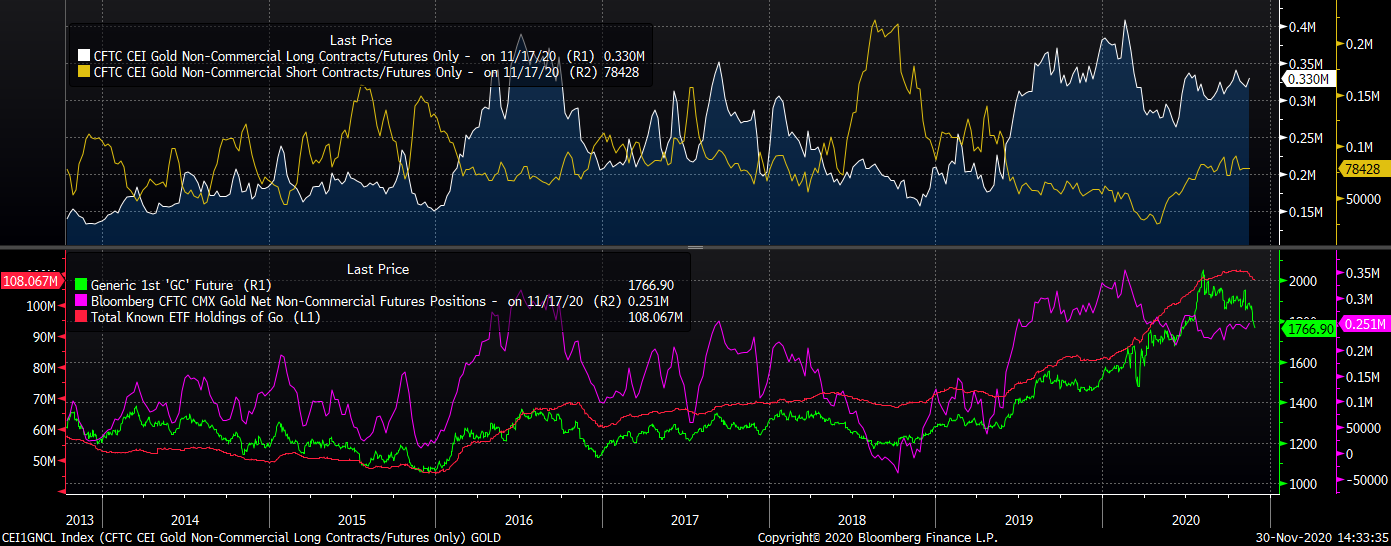Click the 1766.90 value in the lower legend
Image resolution: width=1391 pixels, height=546 pixels.
click(650, 285)
